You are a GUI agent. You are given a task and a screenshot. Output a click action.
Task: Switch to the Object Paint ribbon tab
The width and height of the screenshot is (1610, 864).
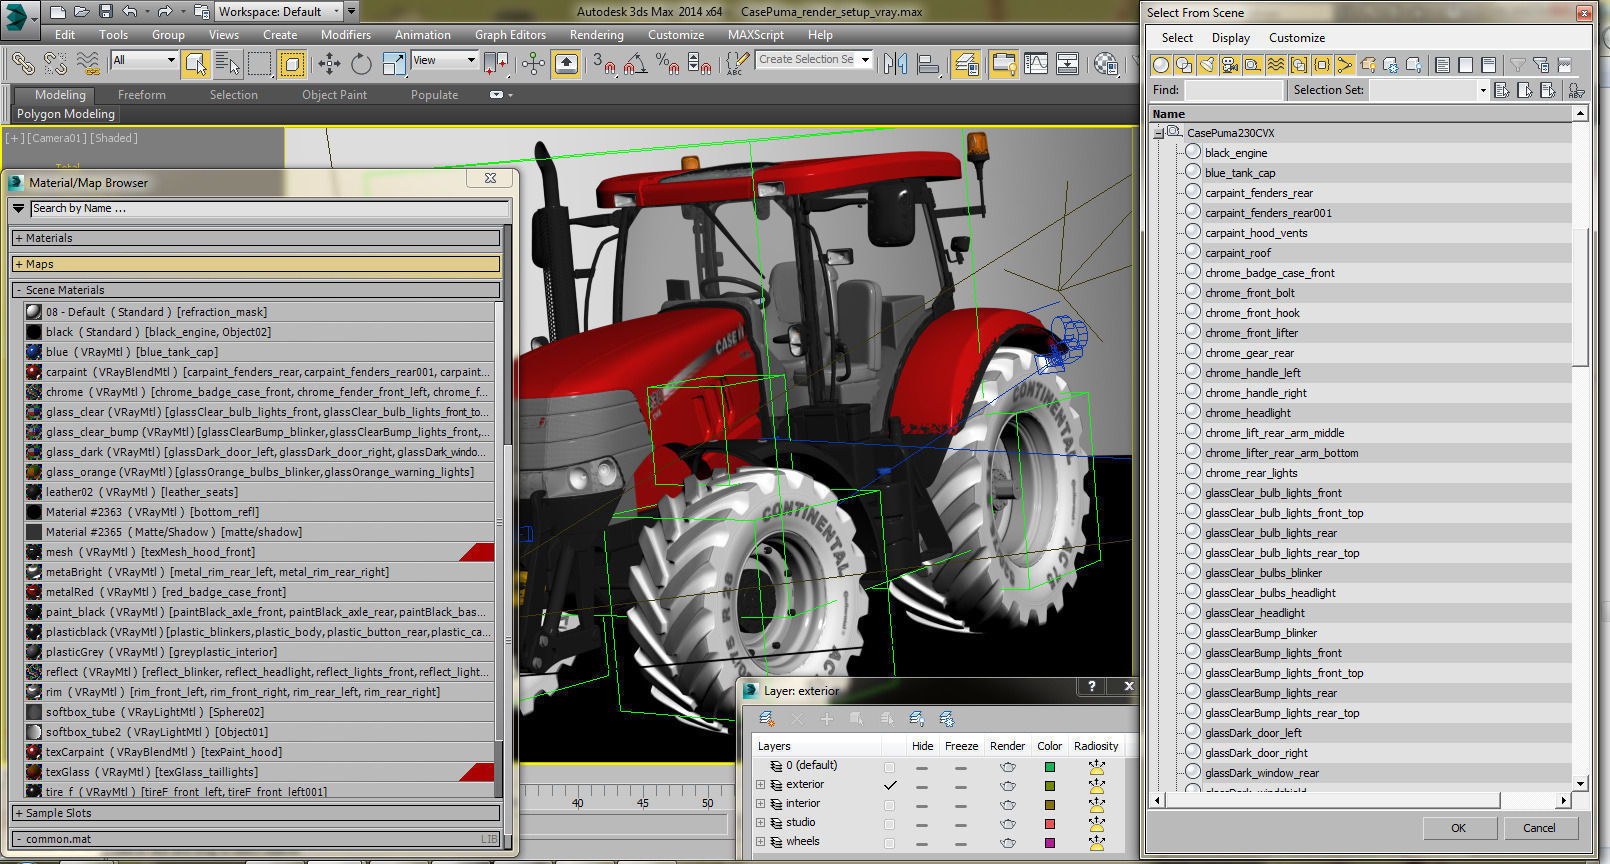pyautogui.click(x=334, y=95)
